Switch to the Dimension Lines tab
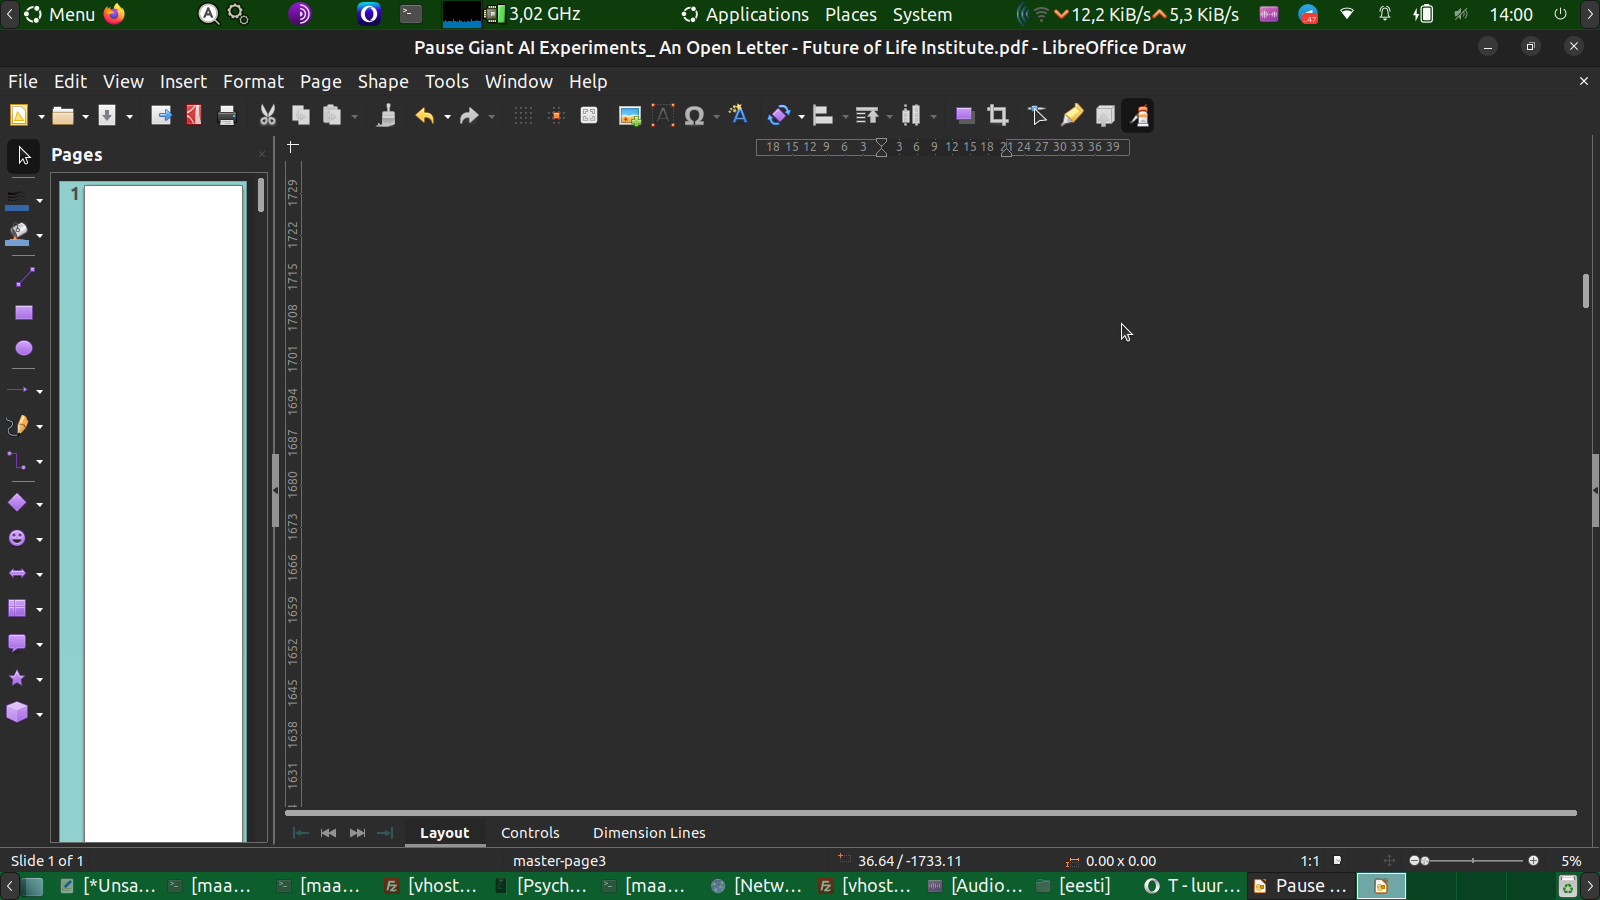 point(648,833)
